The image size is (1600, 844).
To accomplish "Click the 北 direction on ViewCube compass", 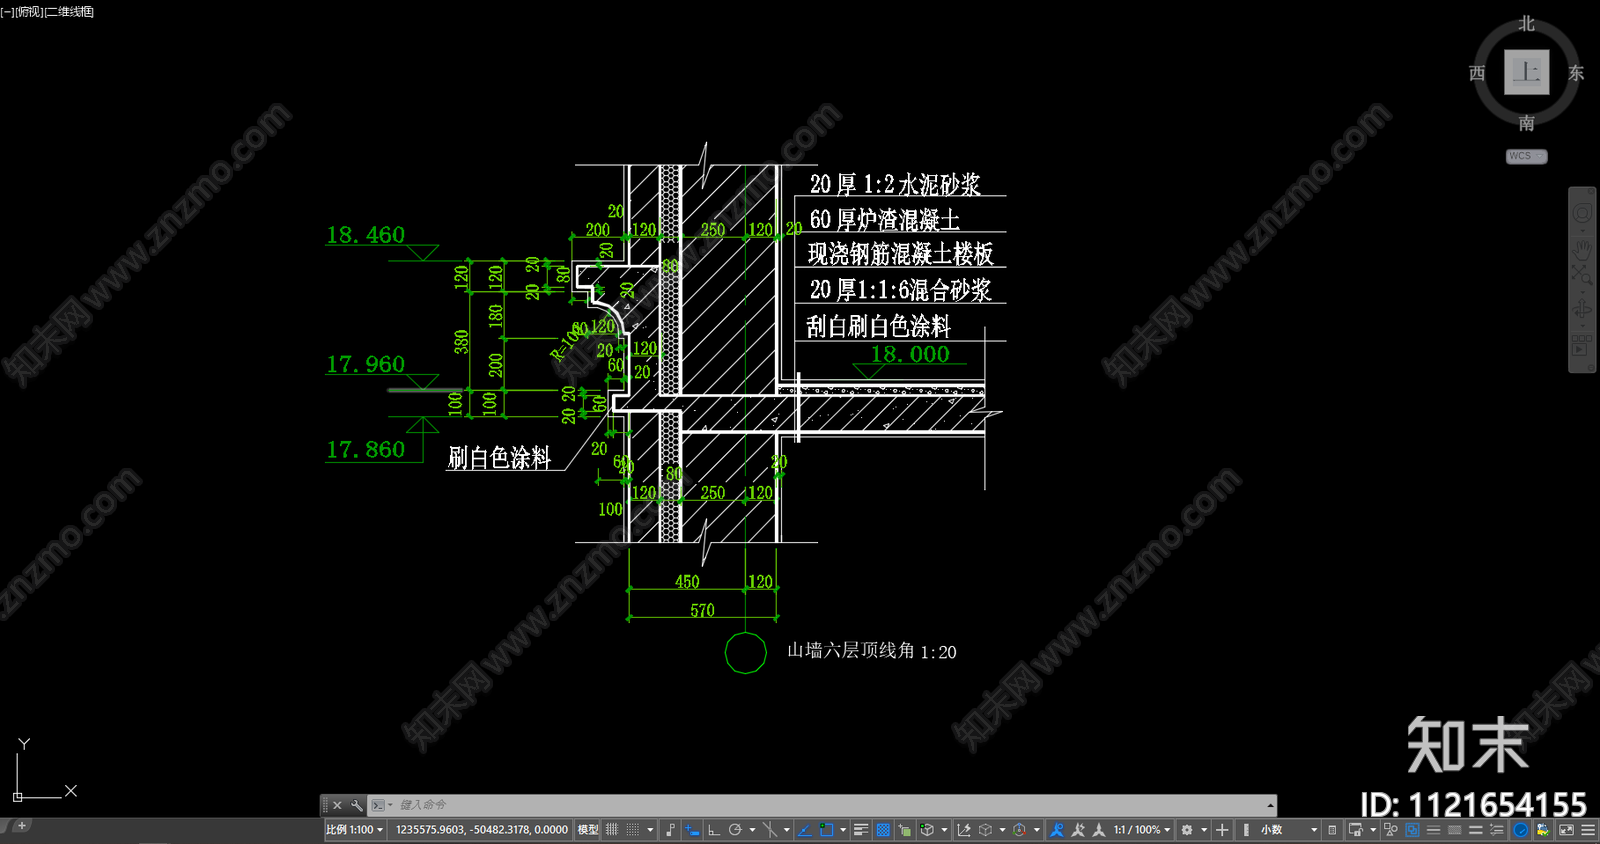I will pyautogui.click(x=1526, y=23).
